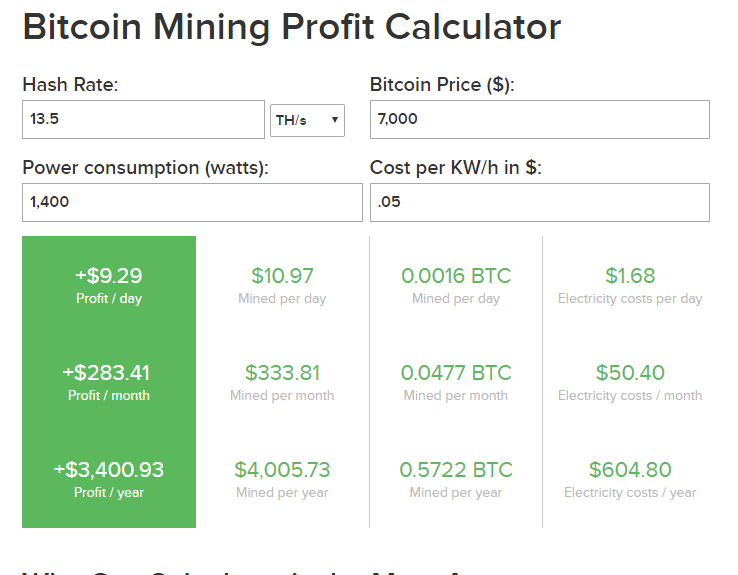Select the Power consumption watts field
Screen dimensions: 738x575
point(192,202)
